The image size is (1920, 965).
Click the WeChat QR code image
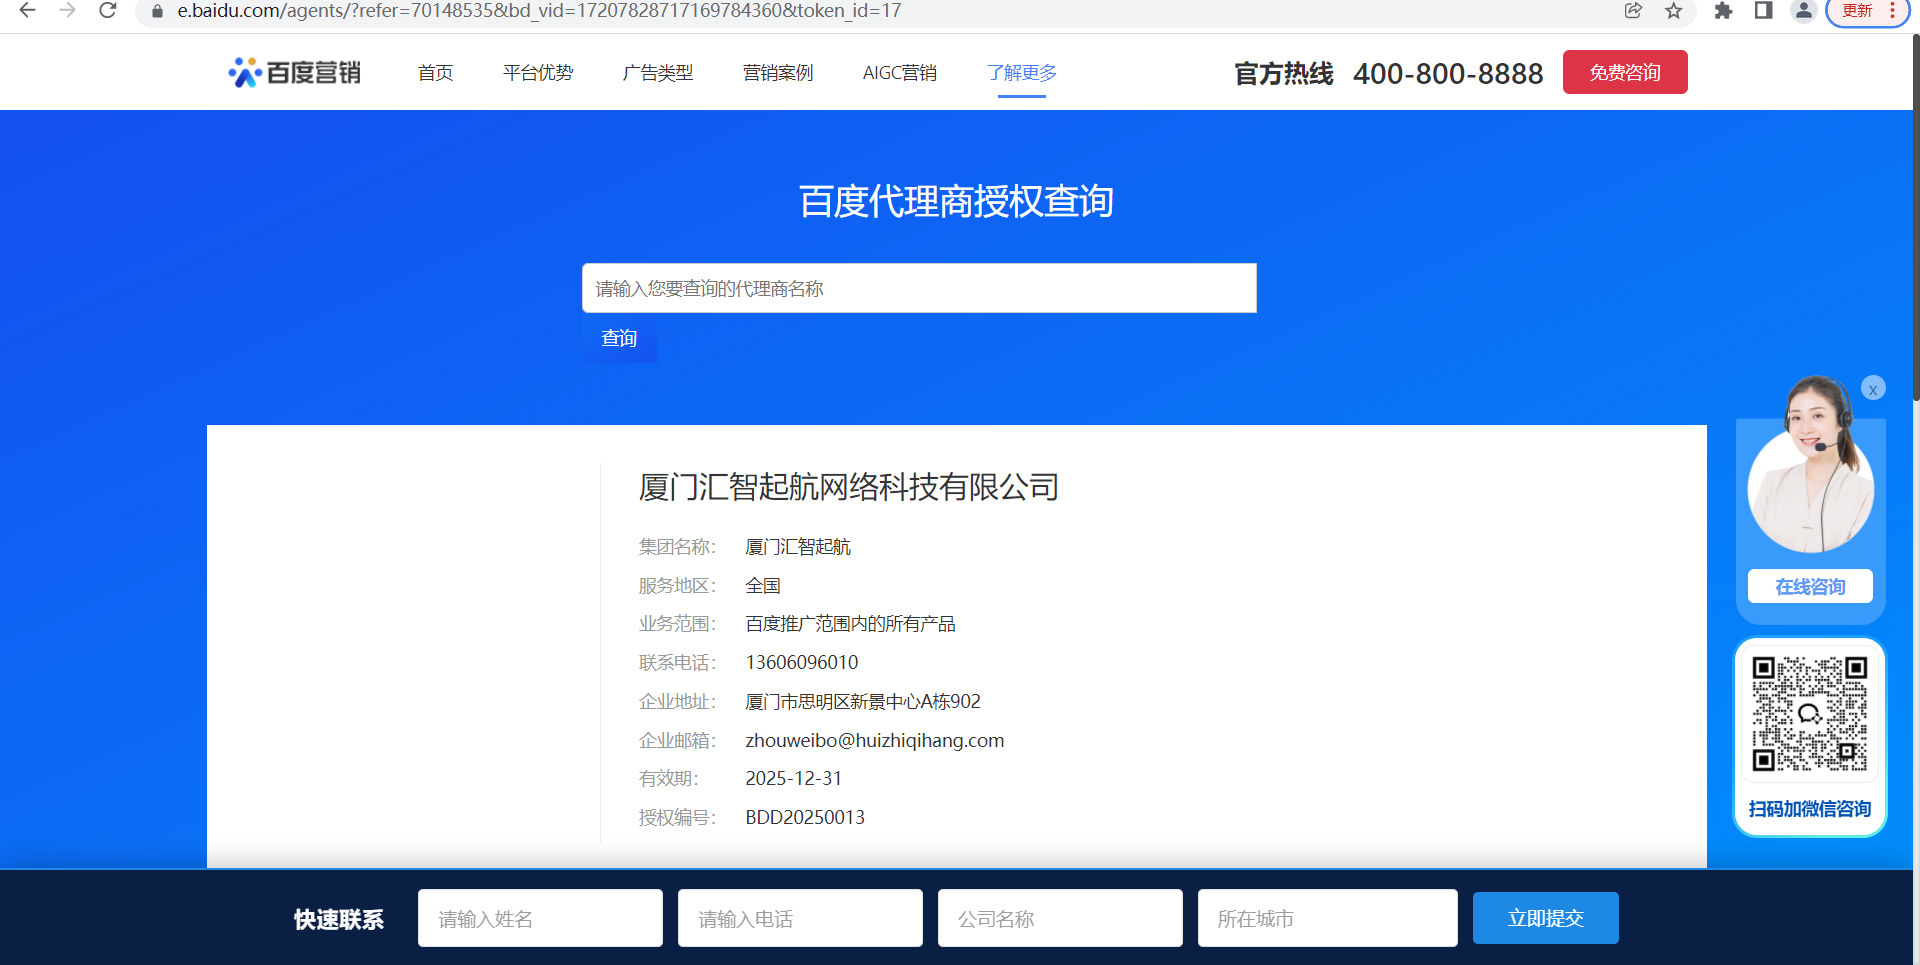pos(1809,714)
